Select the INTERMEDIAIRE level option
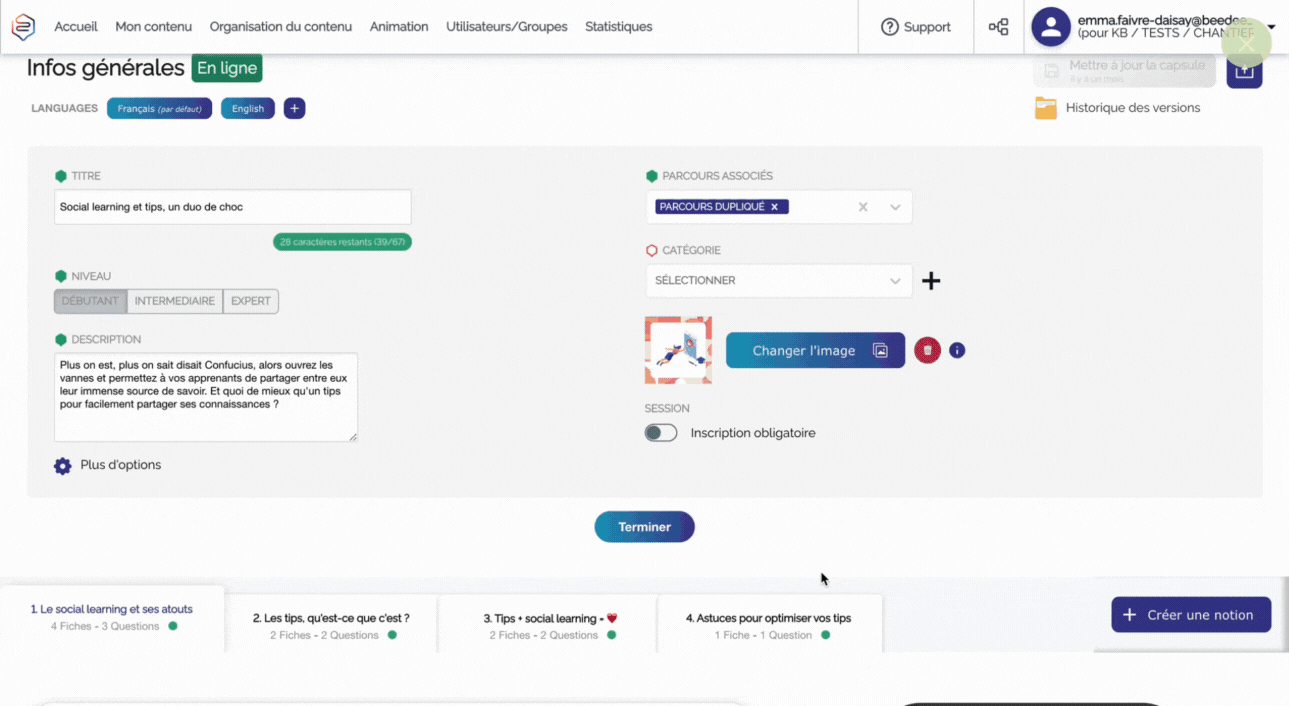Screen dimensions: 1289x706 pyautogui.click(x=175, y=301)
